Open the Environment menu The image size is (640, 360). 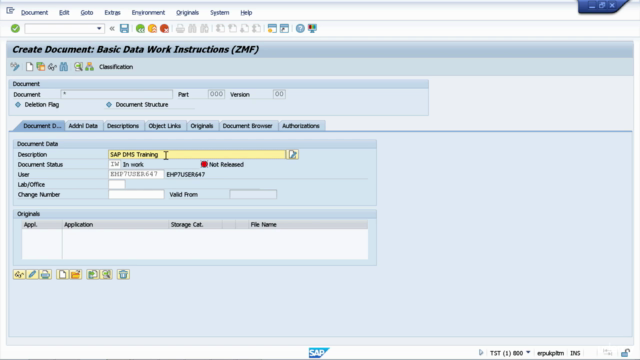point(148,13)
